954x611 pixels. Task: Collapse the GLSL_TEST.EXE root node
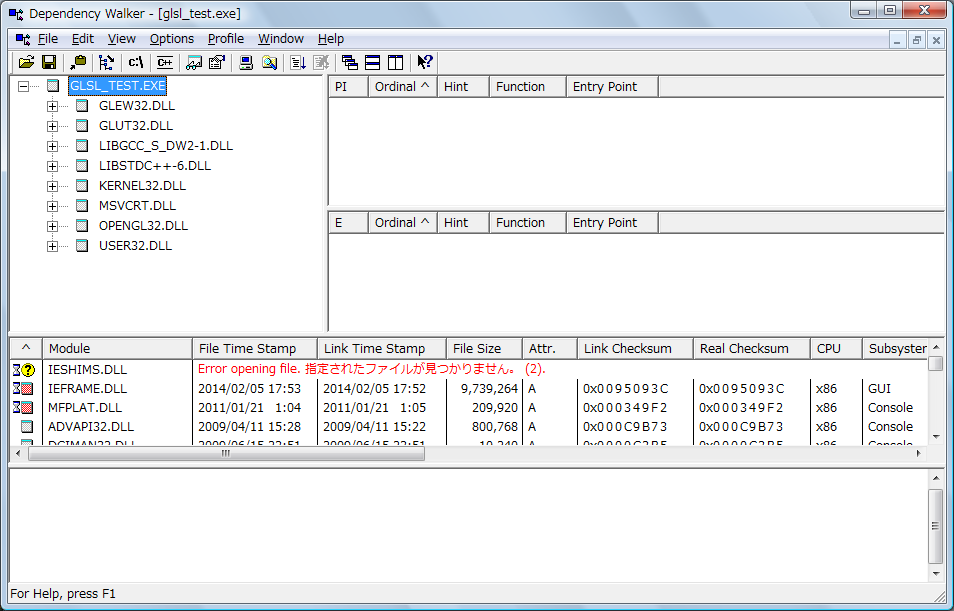tap(23, 86)
